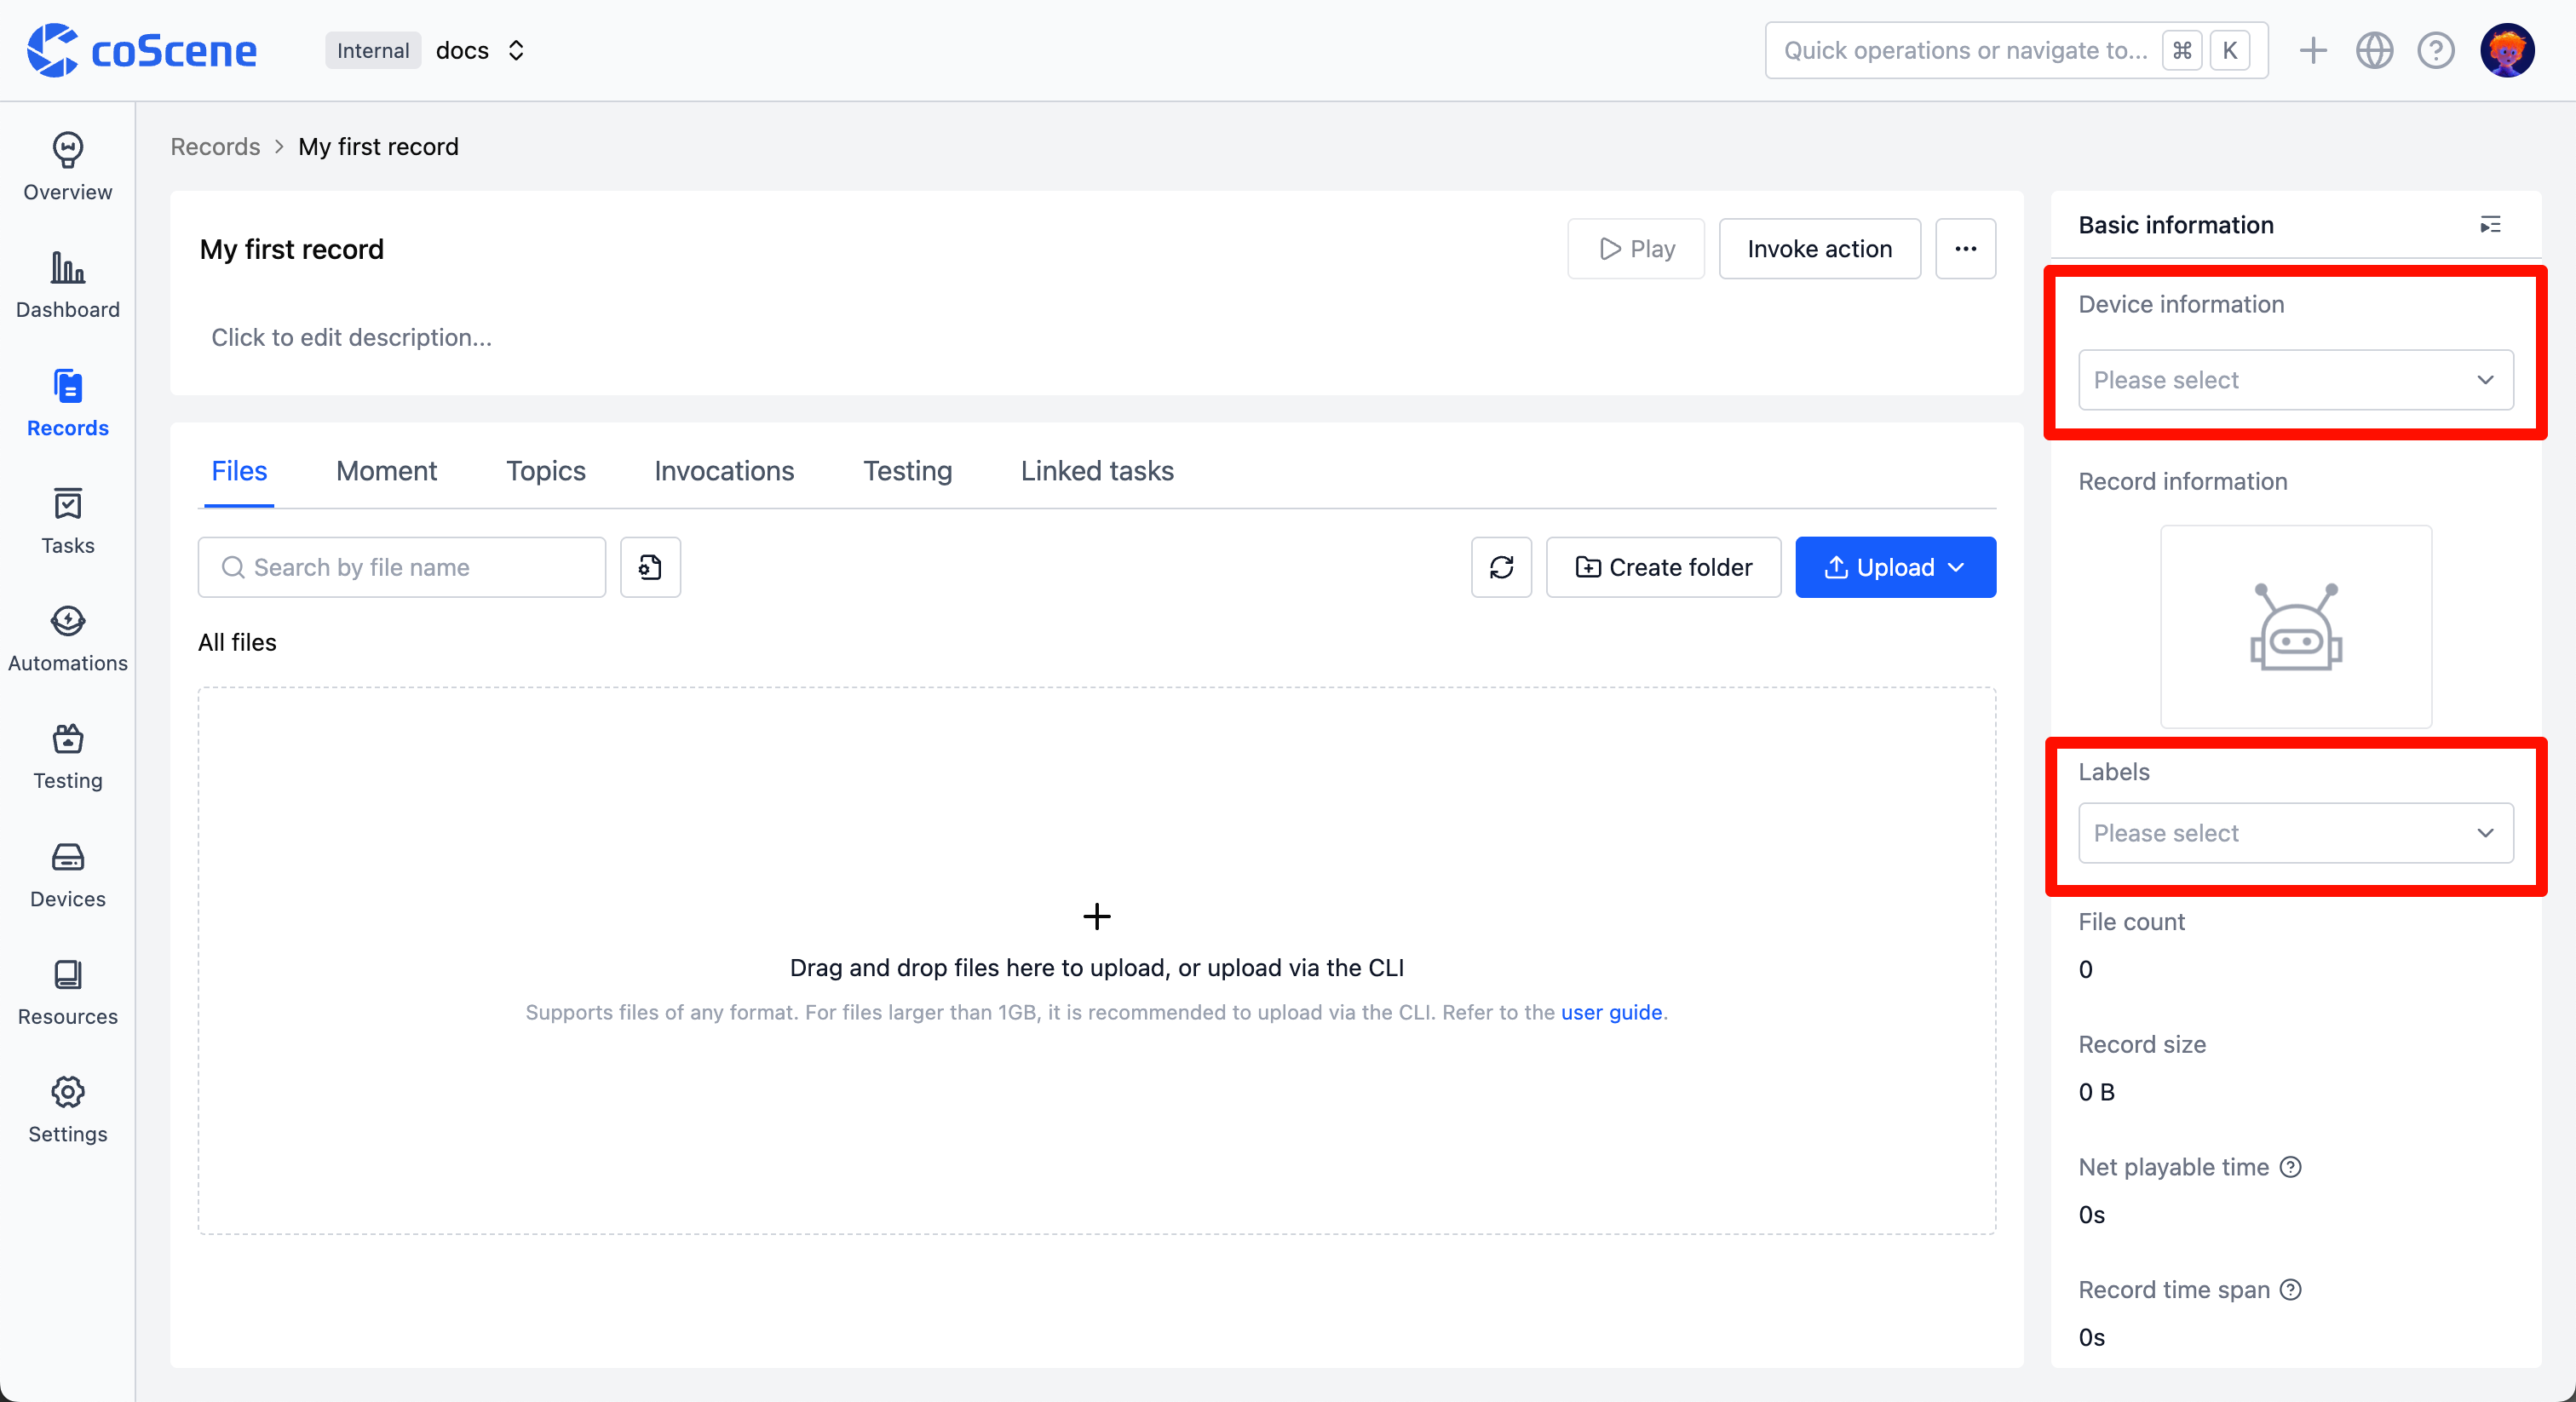Go to Automations in the sidebar
2576x1402 pixels.
click(67, 638)
